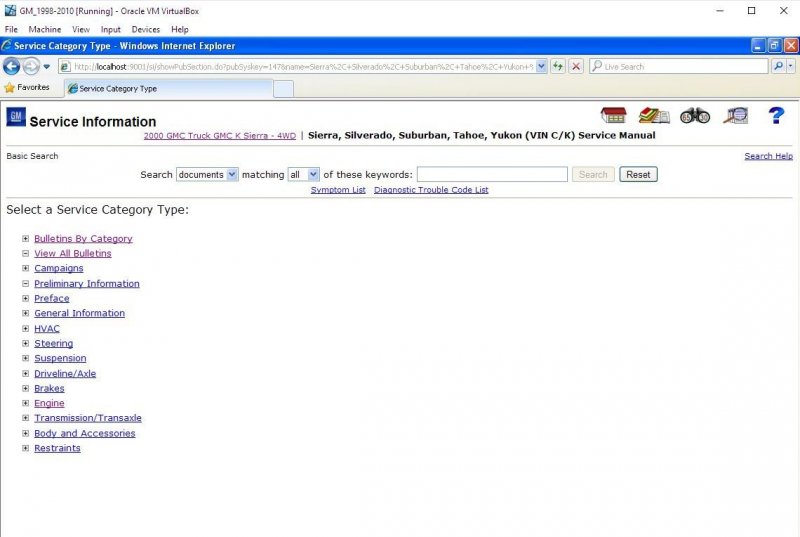
Task: Expand the Restraints category plus box
Action: (26, 449)
